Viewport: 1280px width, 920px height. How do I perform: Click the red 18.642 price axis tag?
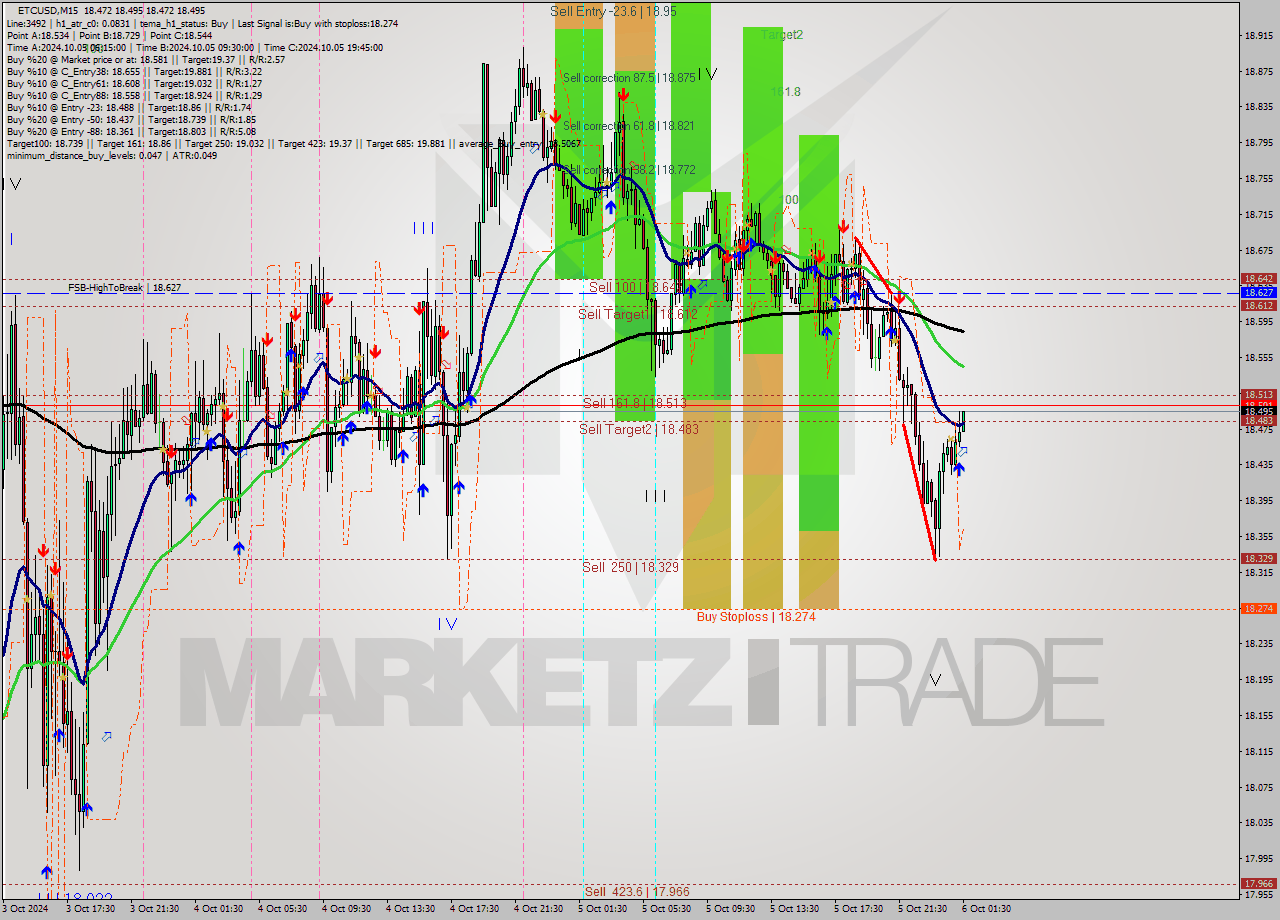(x=1258, y=279)
